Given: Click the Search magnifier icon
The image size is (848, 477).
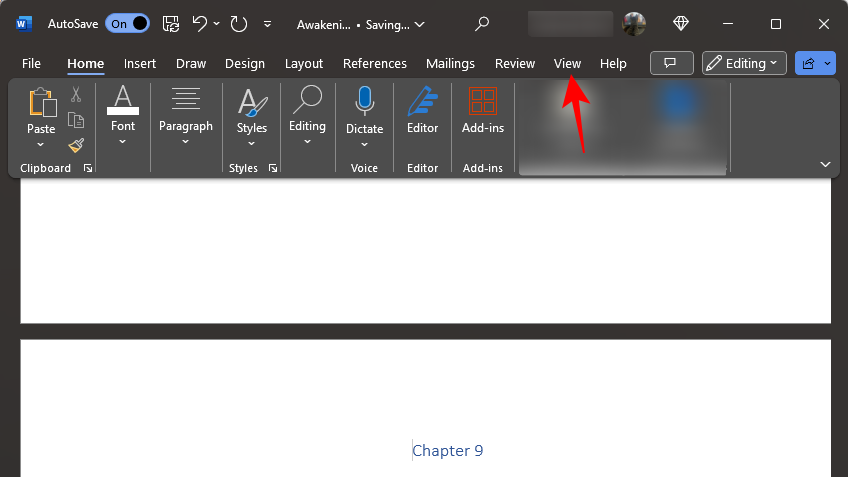Looking at the screenshot, I should (481, 24).
